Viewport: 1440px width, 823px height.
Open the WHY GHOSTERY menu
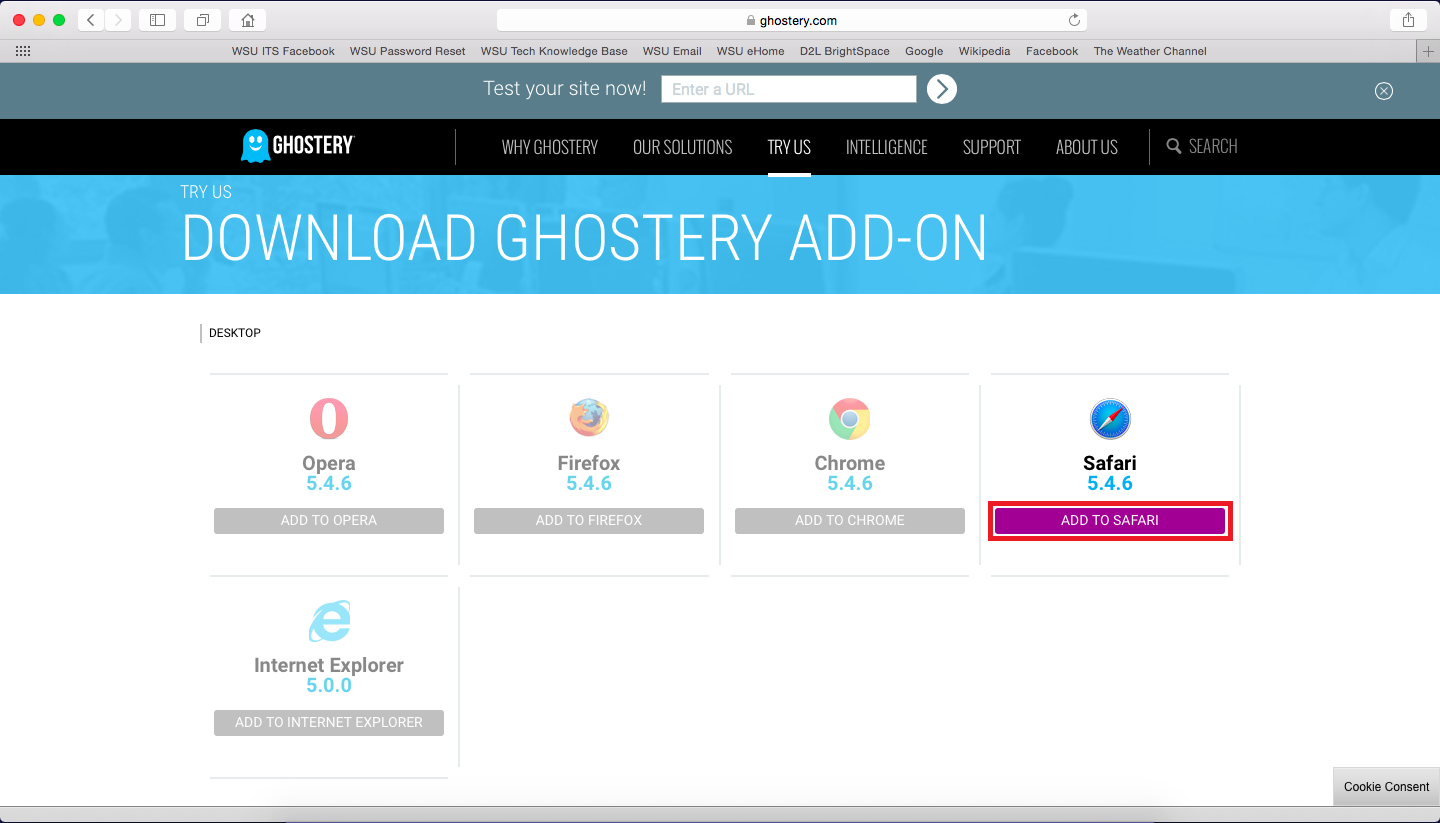[549, 147]
